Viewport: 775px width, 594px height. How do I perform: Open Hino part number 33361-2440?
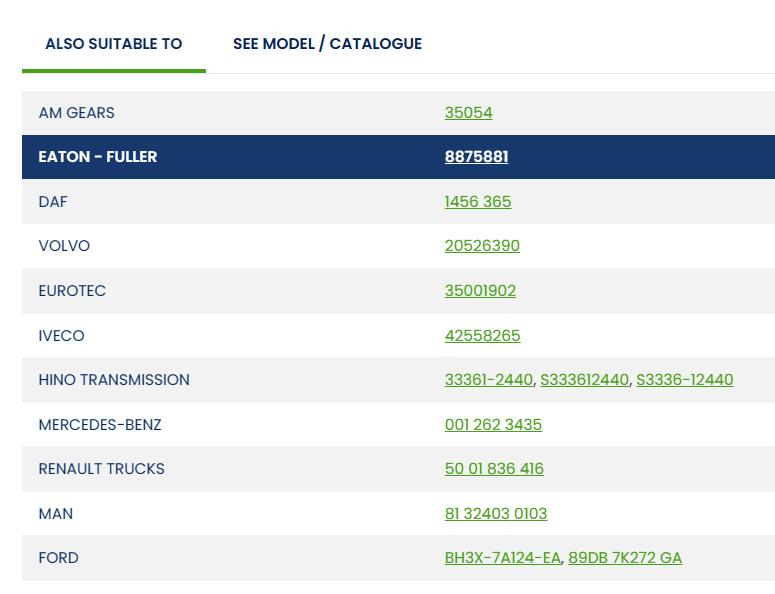[x=488, y=380]
